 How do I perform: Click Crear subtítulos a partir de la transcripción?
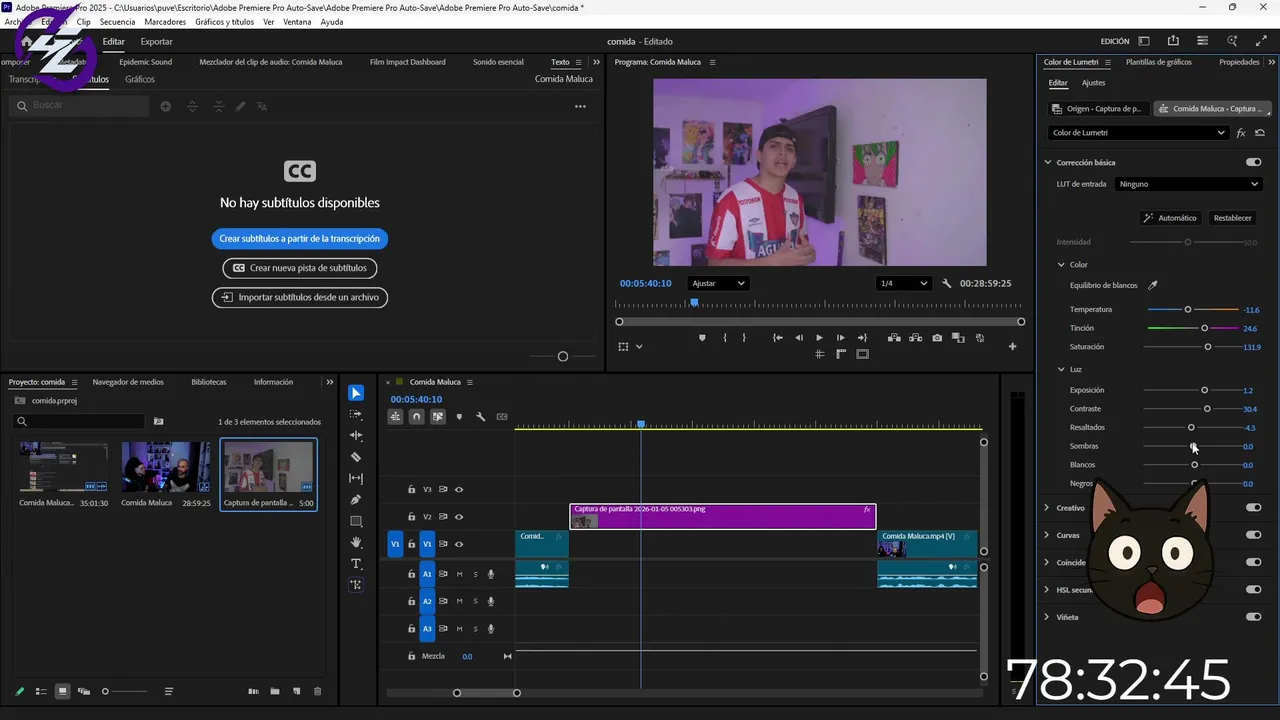click(300, 239)
